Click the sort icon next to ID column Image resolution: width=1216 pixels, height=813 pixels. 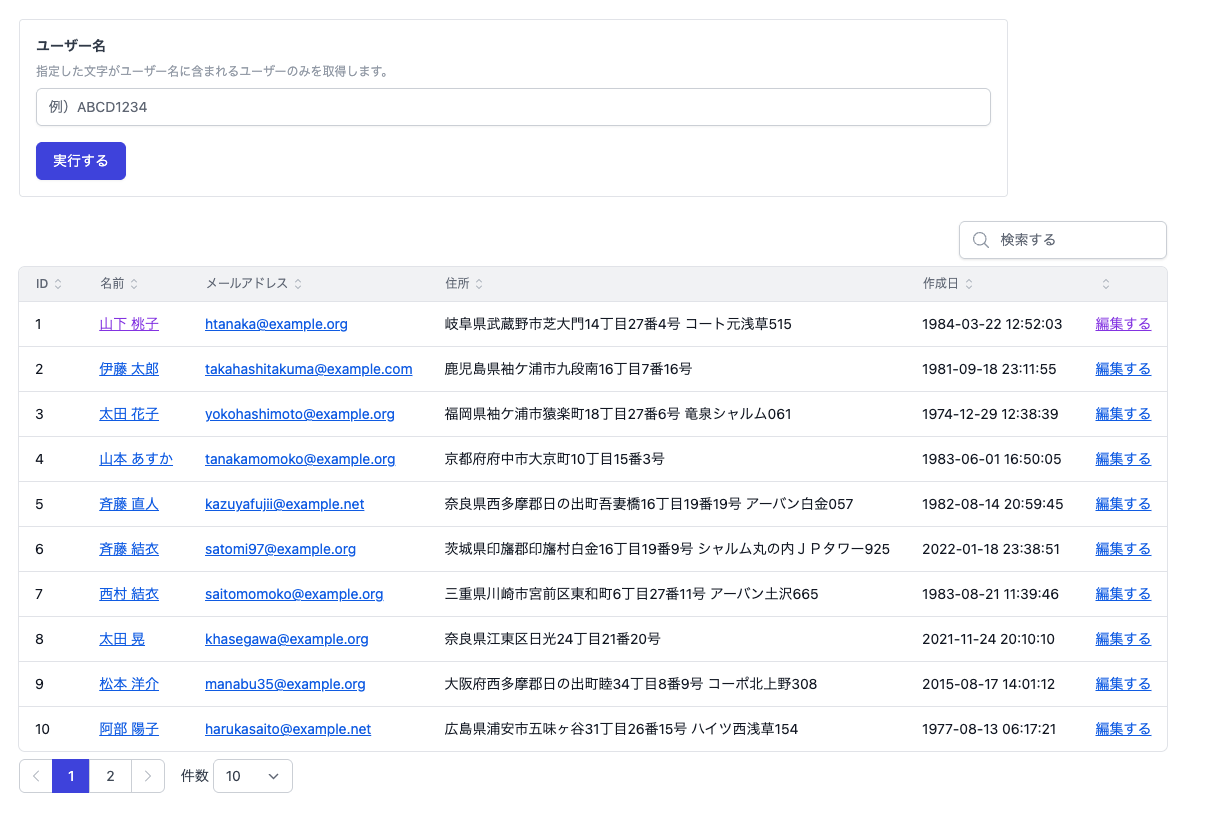(x=58, y=284)
